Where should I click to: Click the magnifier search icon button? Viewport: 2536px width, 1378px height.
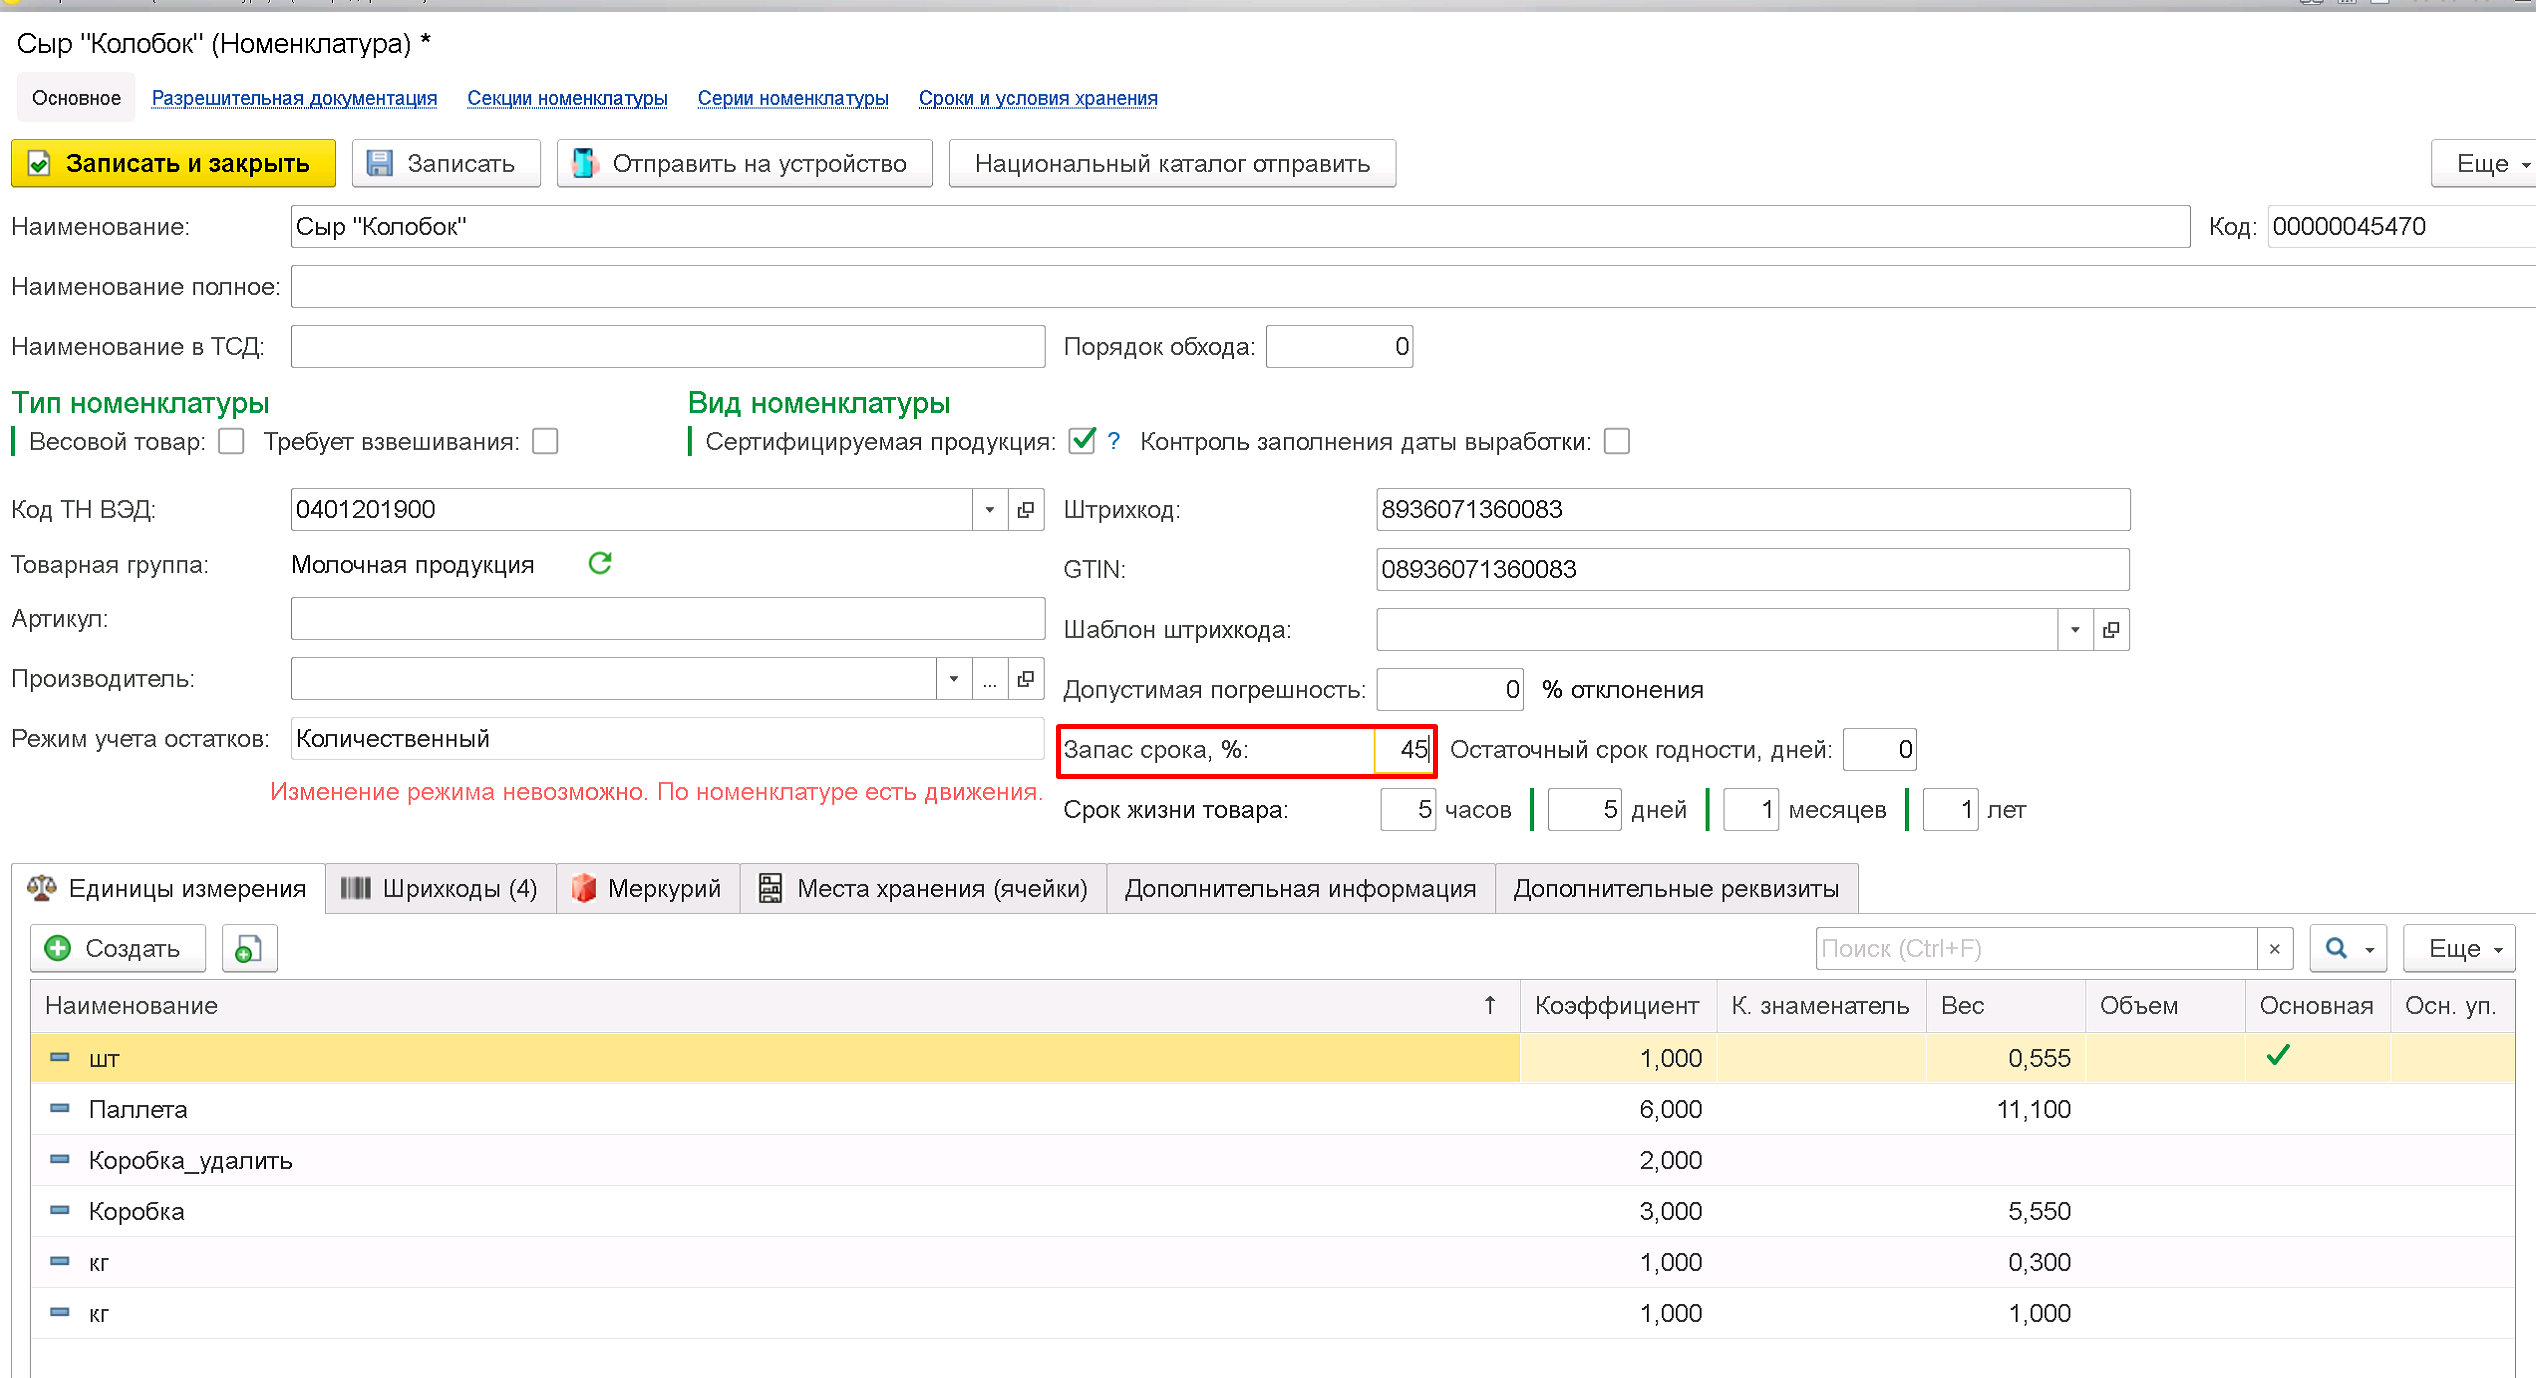pos(2336,948)
